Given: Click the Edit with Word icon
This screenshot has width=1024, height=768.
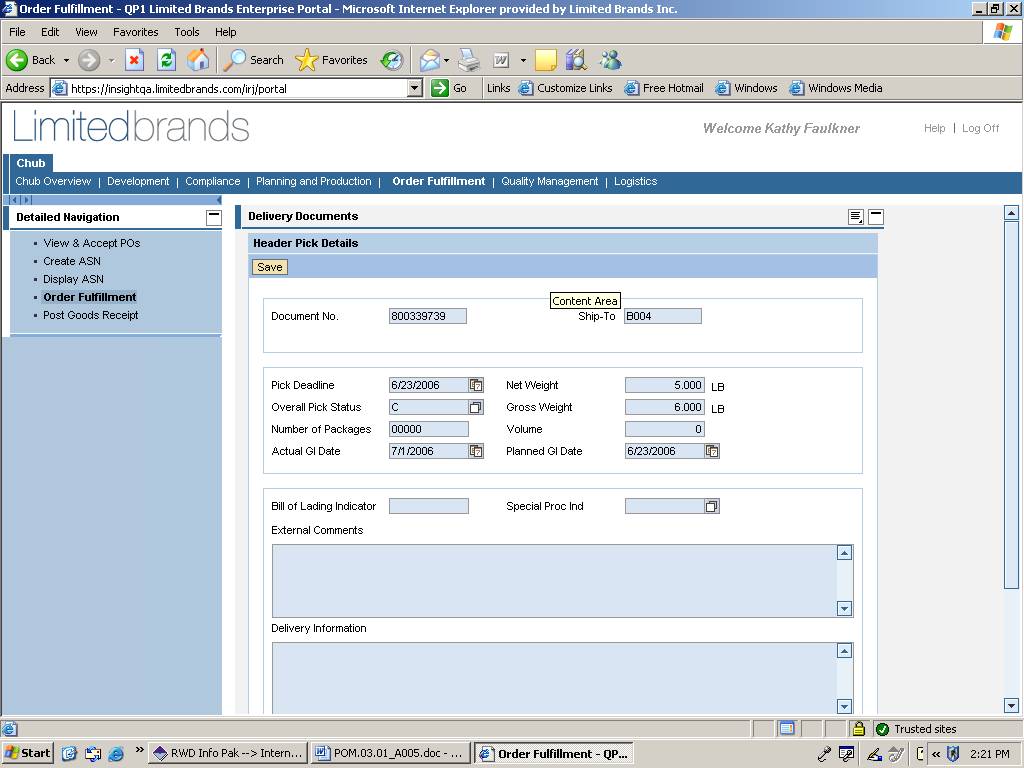Looking at the screenshot, I should (x=501, y=60).
